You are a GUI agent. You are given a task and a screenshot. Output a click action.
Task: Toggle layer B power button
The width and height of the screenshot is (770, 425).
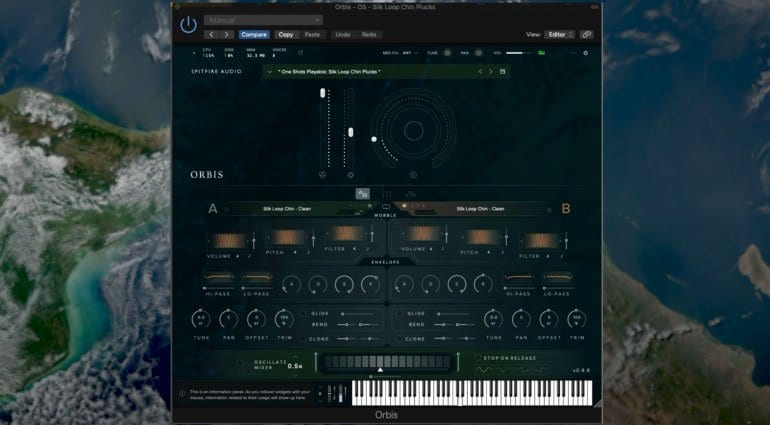tap(549, 210)
